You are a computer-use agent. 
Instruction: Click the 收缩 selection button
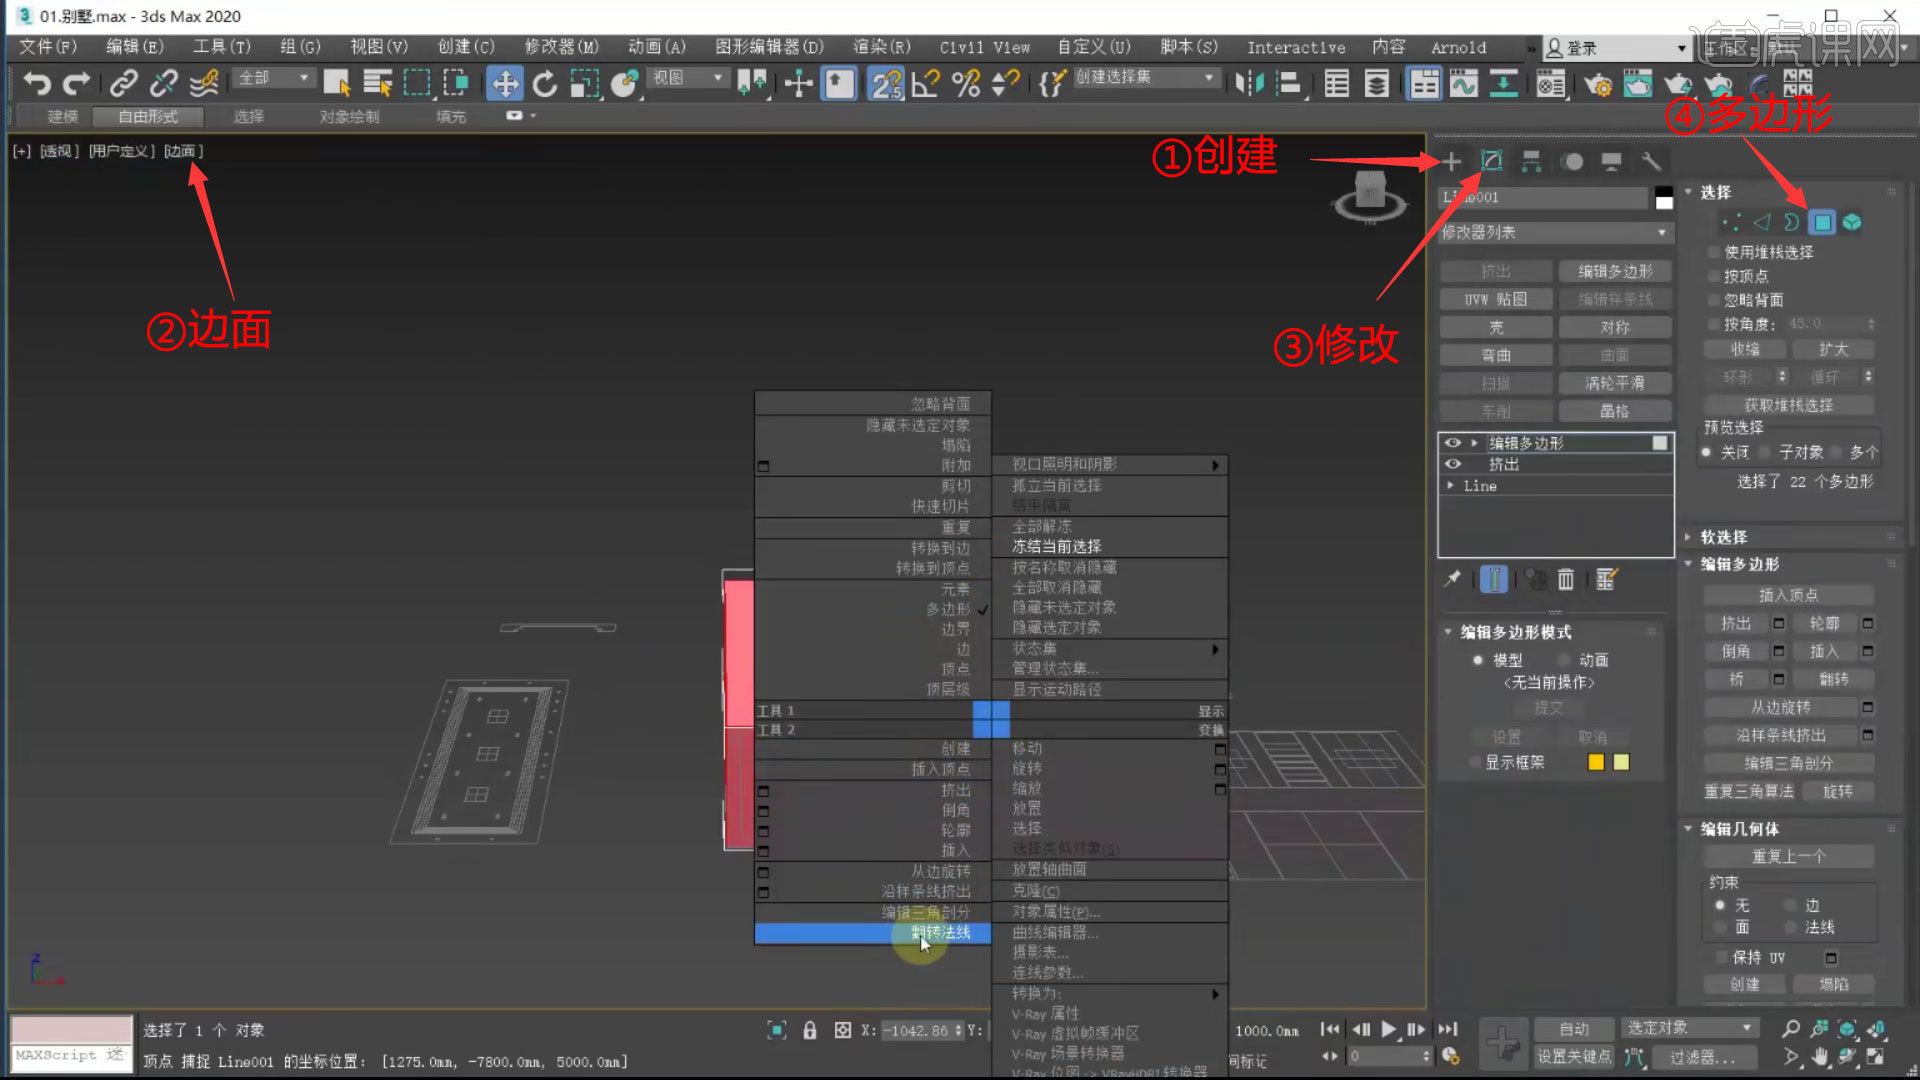[x=1745, y=349]
